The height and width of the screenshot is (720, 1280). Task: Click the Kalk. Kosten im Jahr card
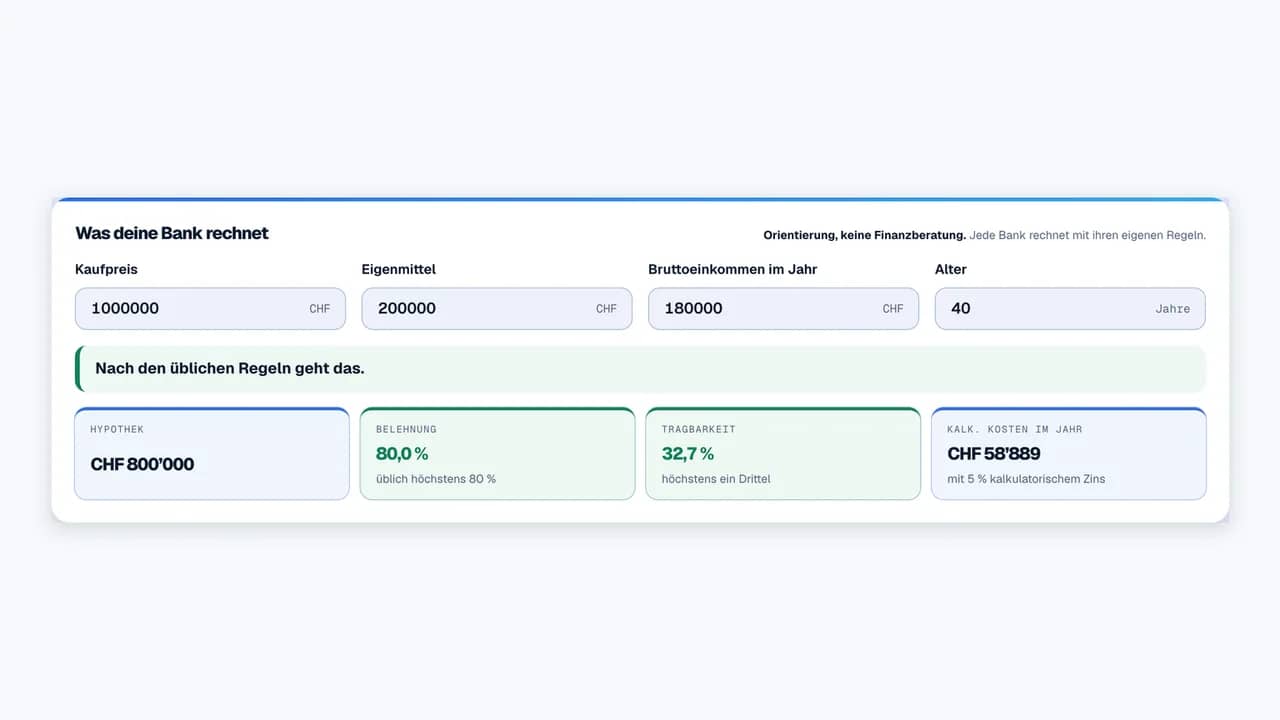tap(1069, 454)
